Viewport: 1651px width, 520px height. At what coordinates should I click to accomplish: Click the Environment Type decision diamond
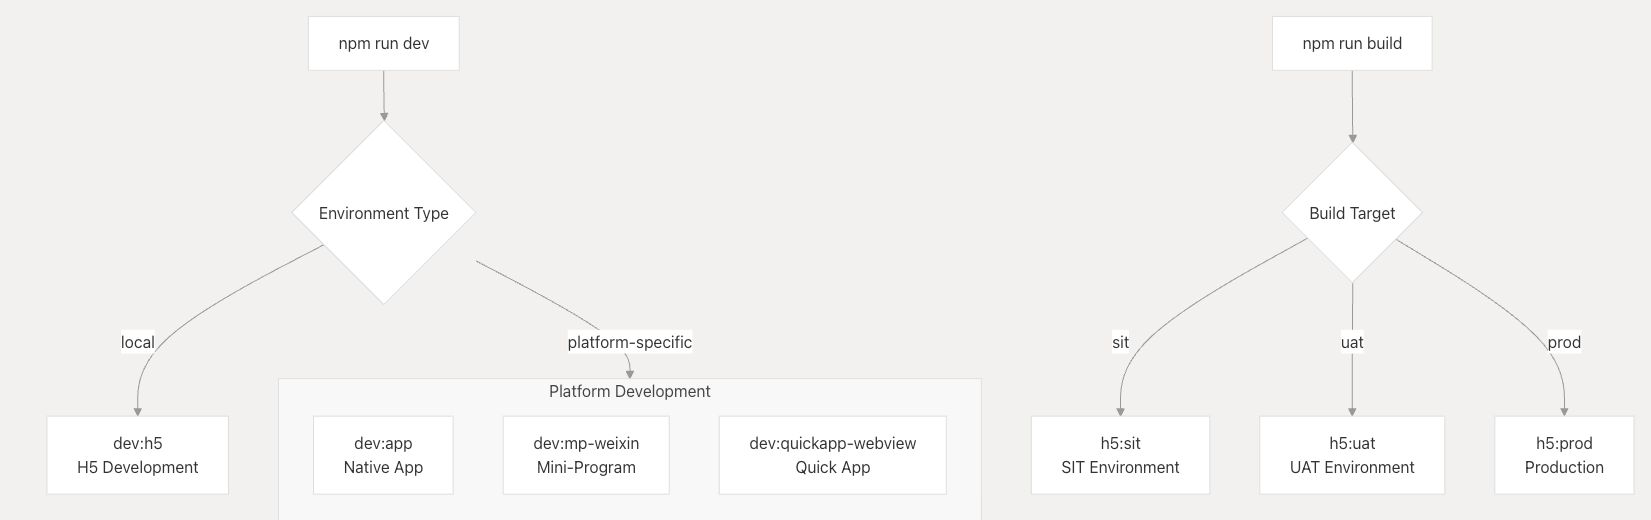point(384,213)
